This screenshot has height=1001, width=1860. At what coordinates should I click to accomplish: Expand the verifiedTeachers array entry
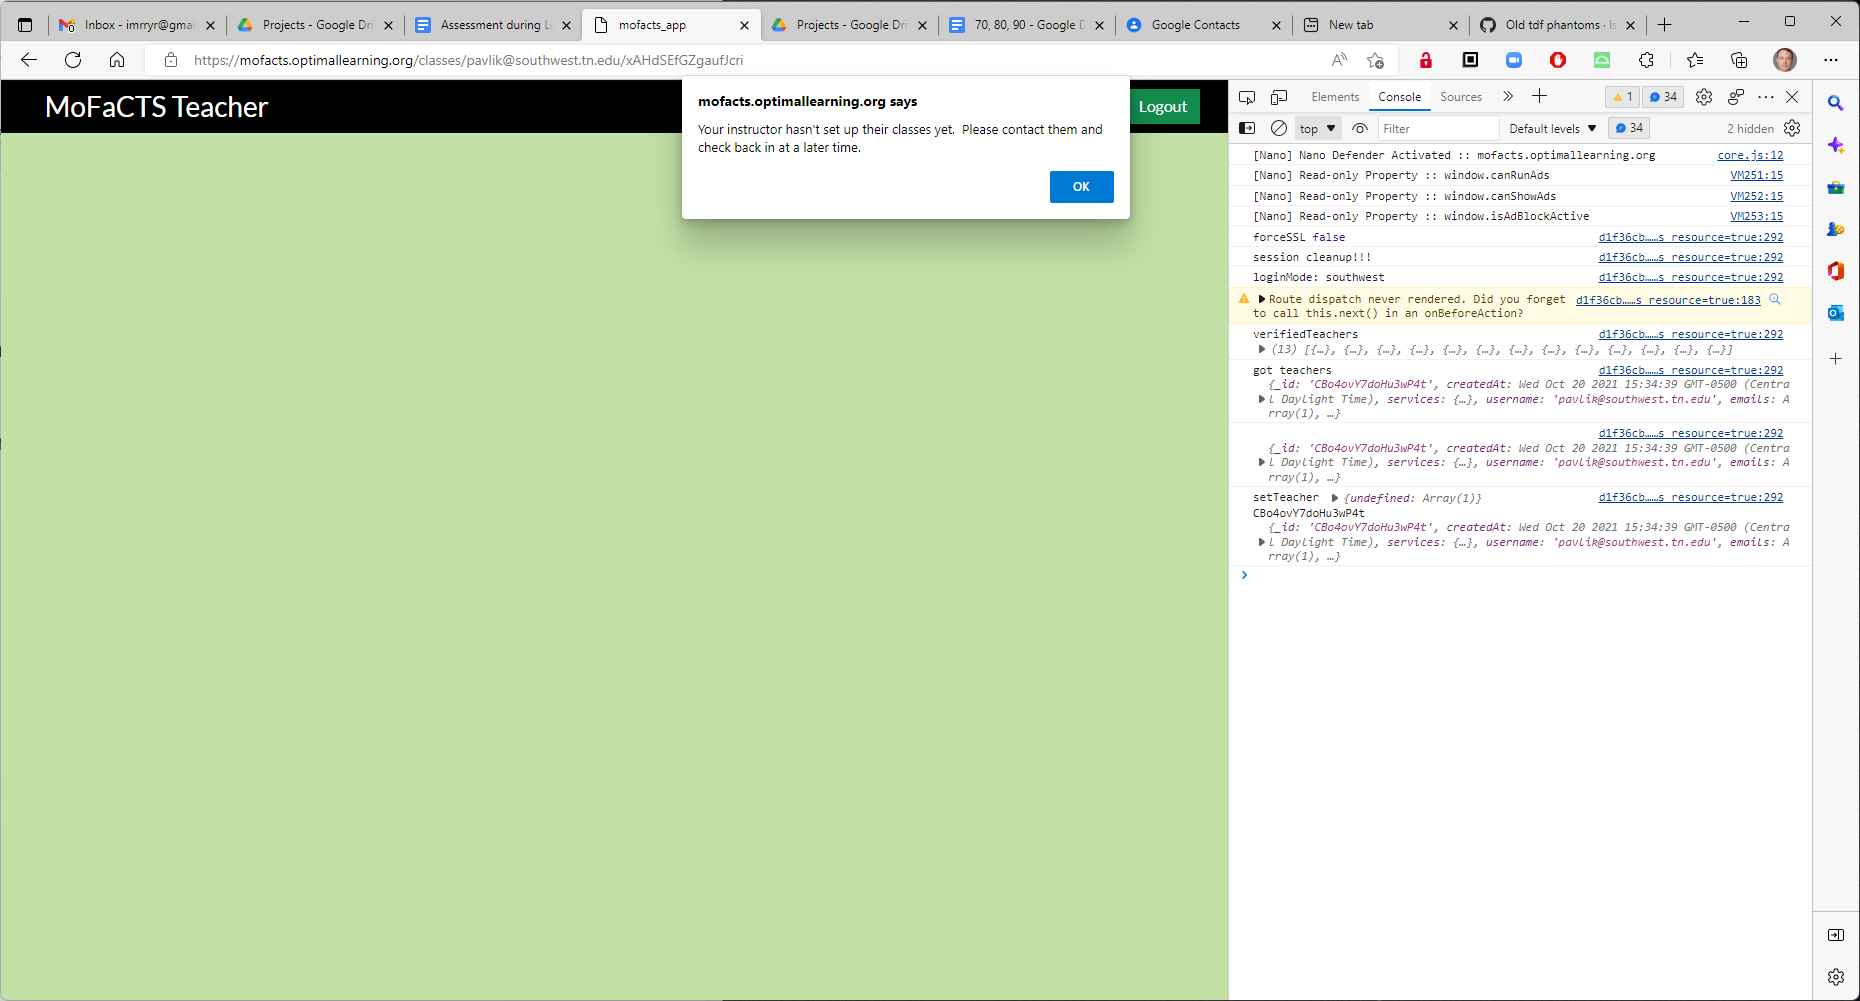click(x=1262, y=350)
